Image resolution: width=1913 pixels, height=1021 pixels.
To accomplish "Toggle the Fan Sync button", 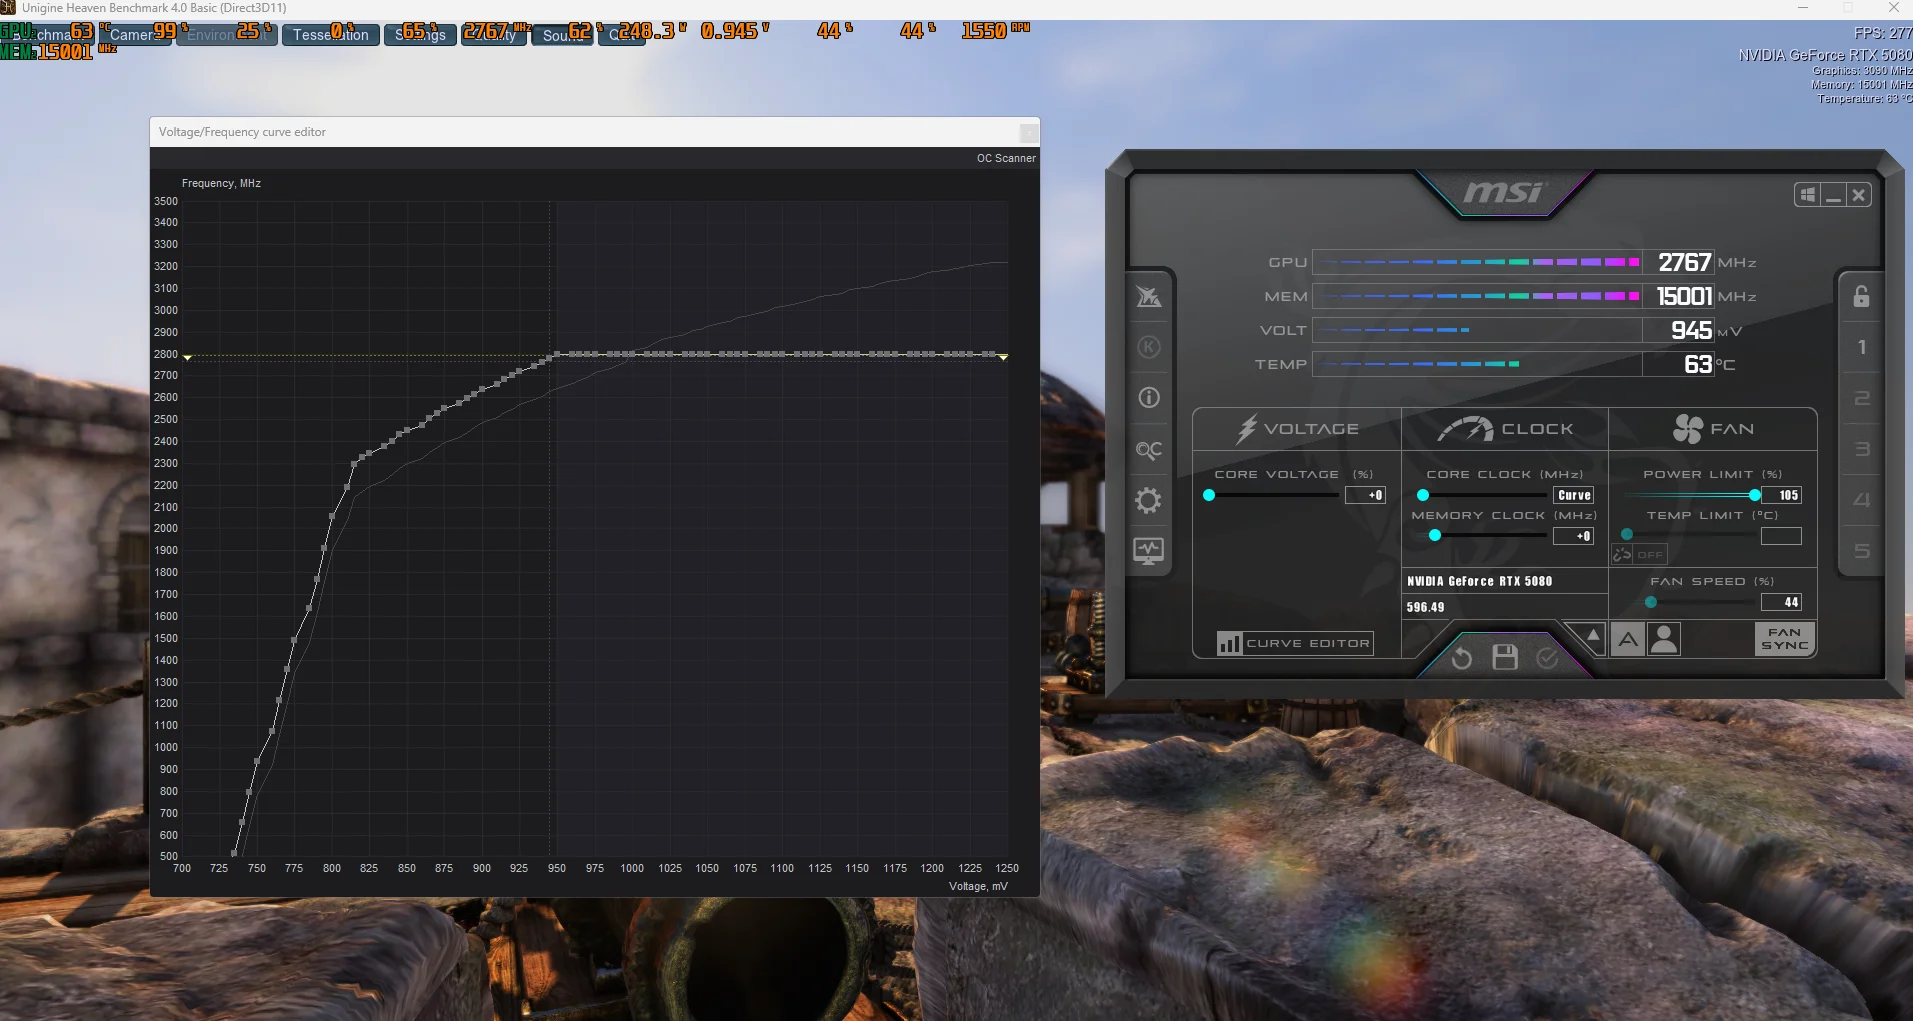I will point(1784,639).
